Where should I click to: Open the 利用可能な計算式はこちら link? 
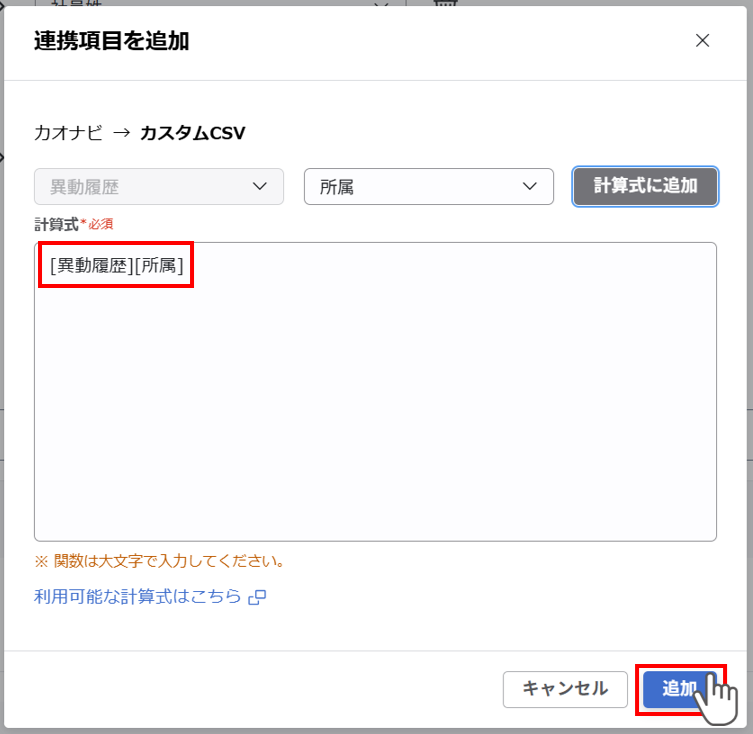click(137, 597)
